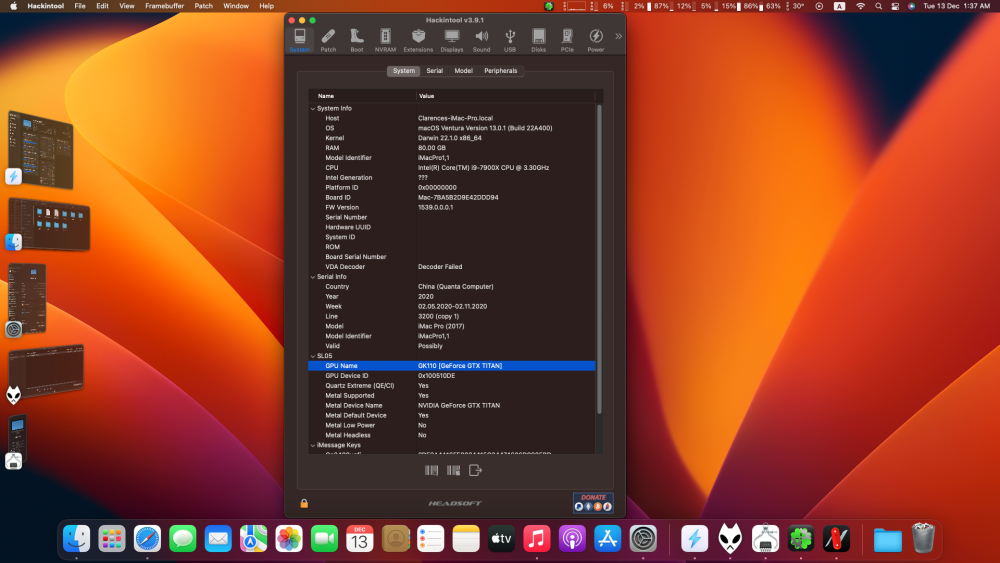Open the Boot toolbar section

click(357, 40)
